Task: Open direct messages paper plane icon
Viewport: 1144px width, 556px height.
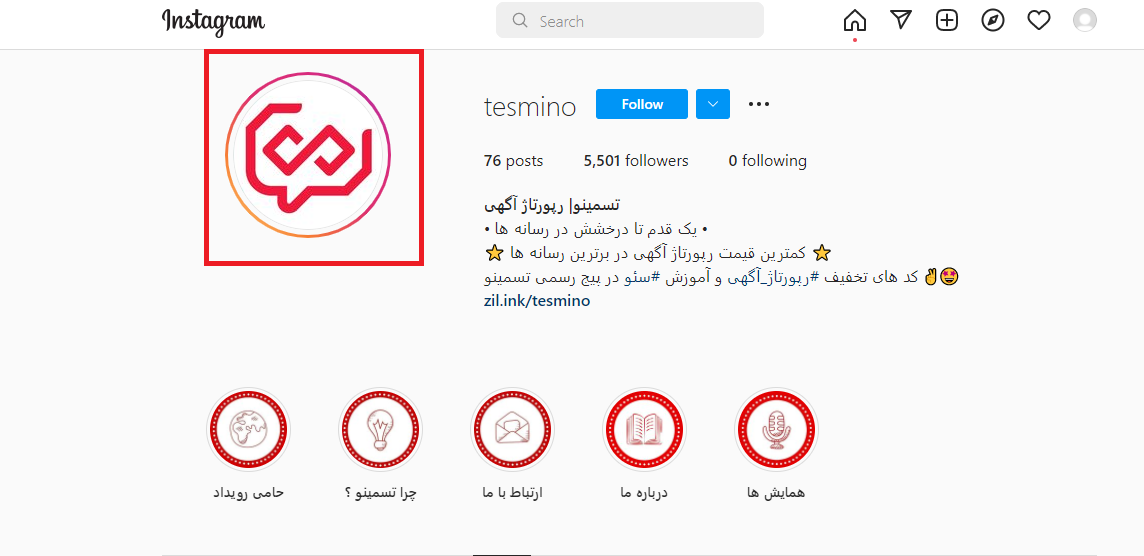Action: coord(902,20)
